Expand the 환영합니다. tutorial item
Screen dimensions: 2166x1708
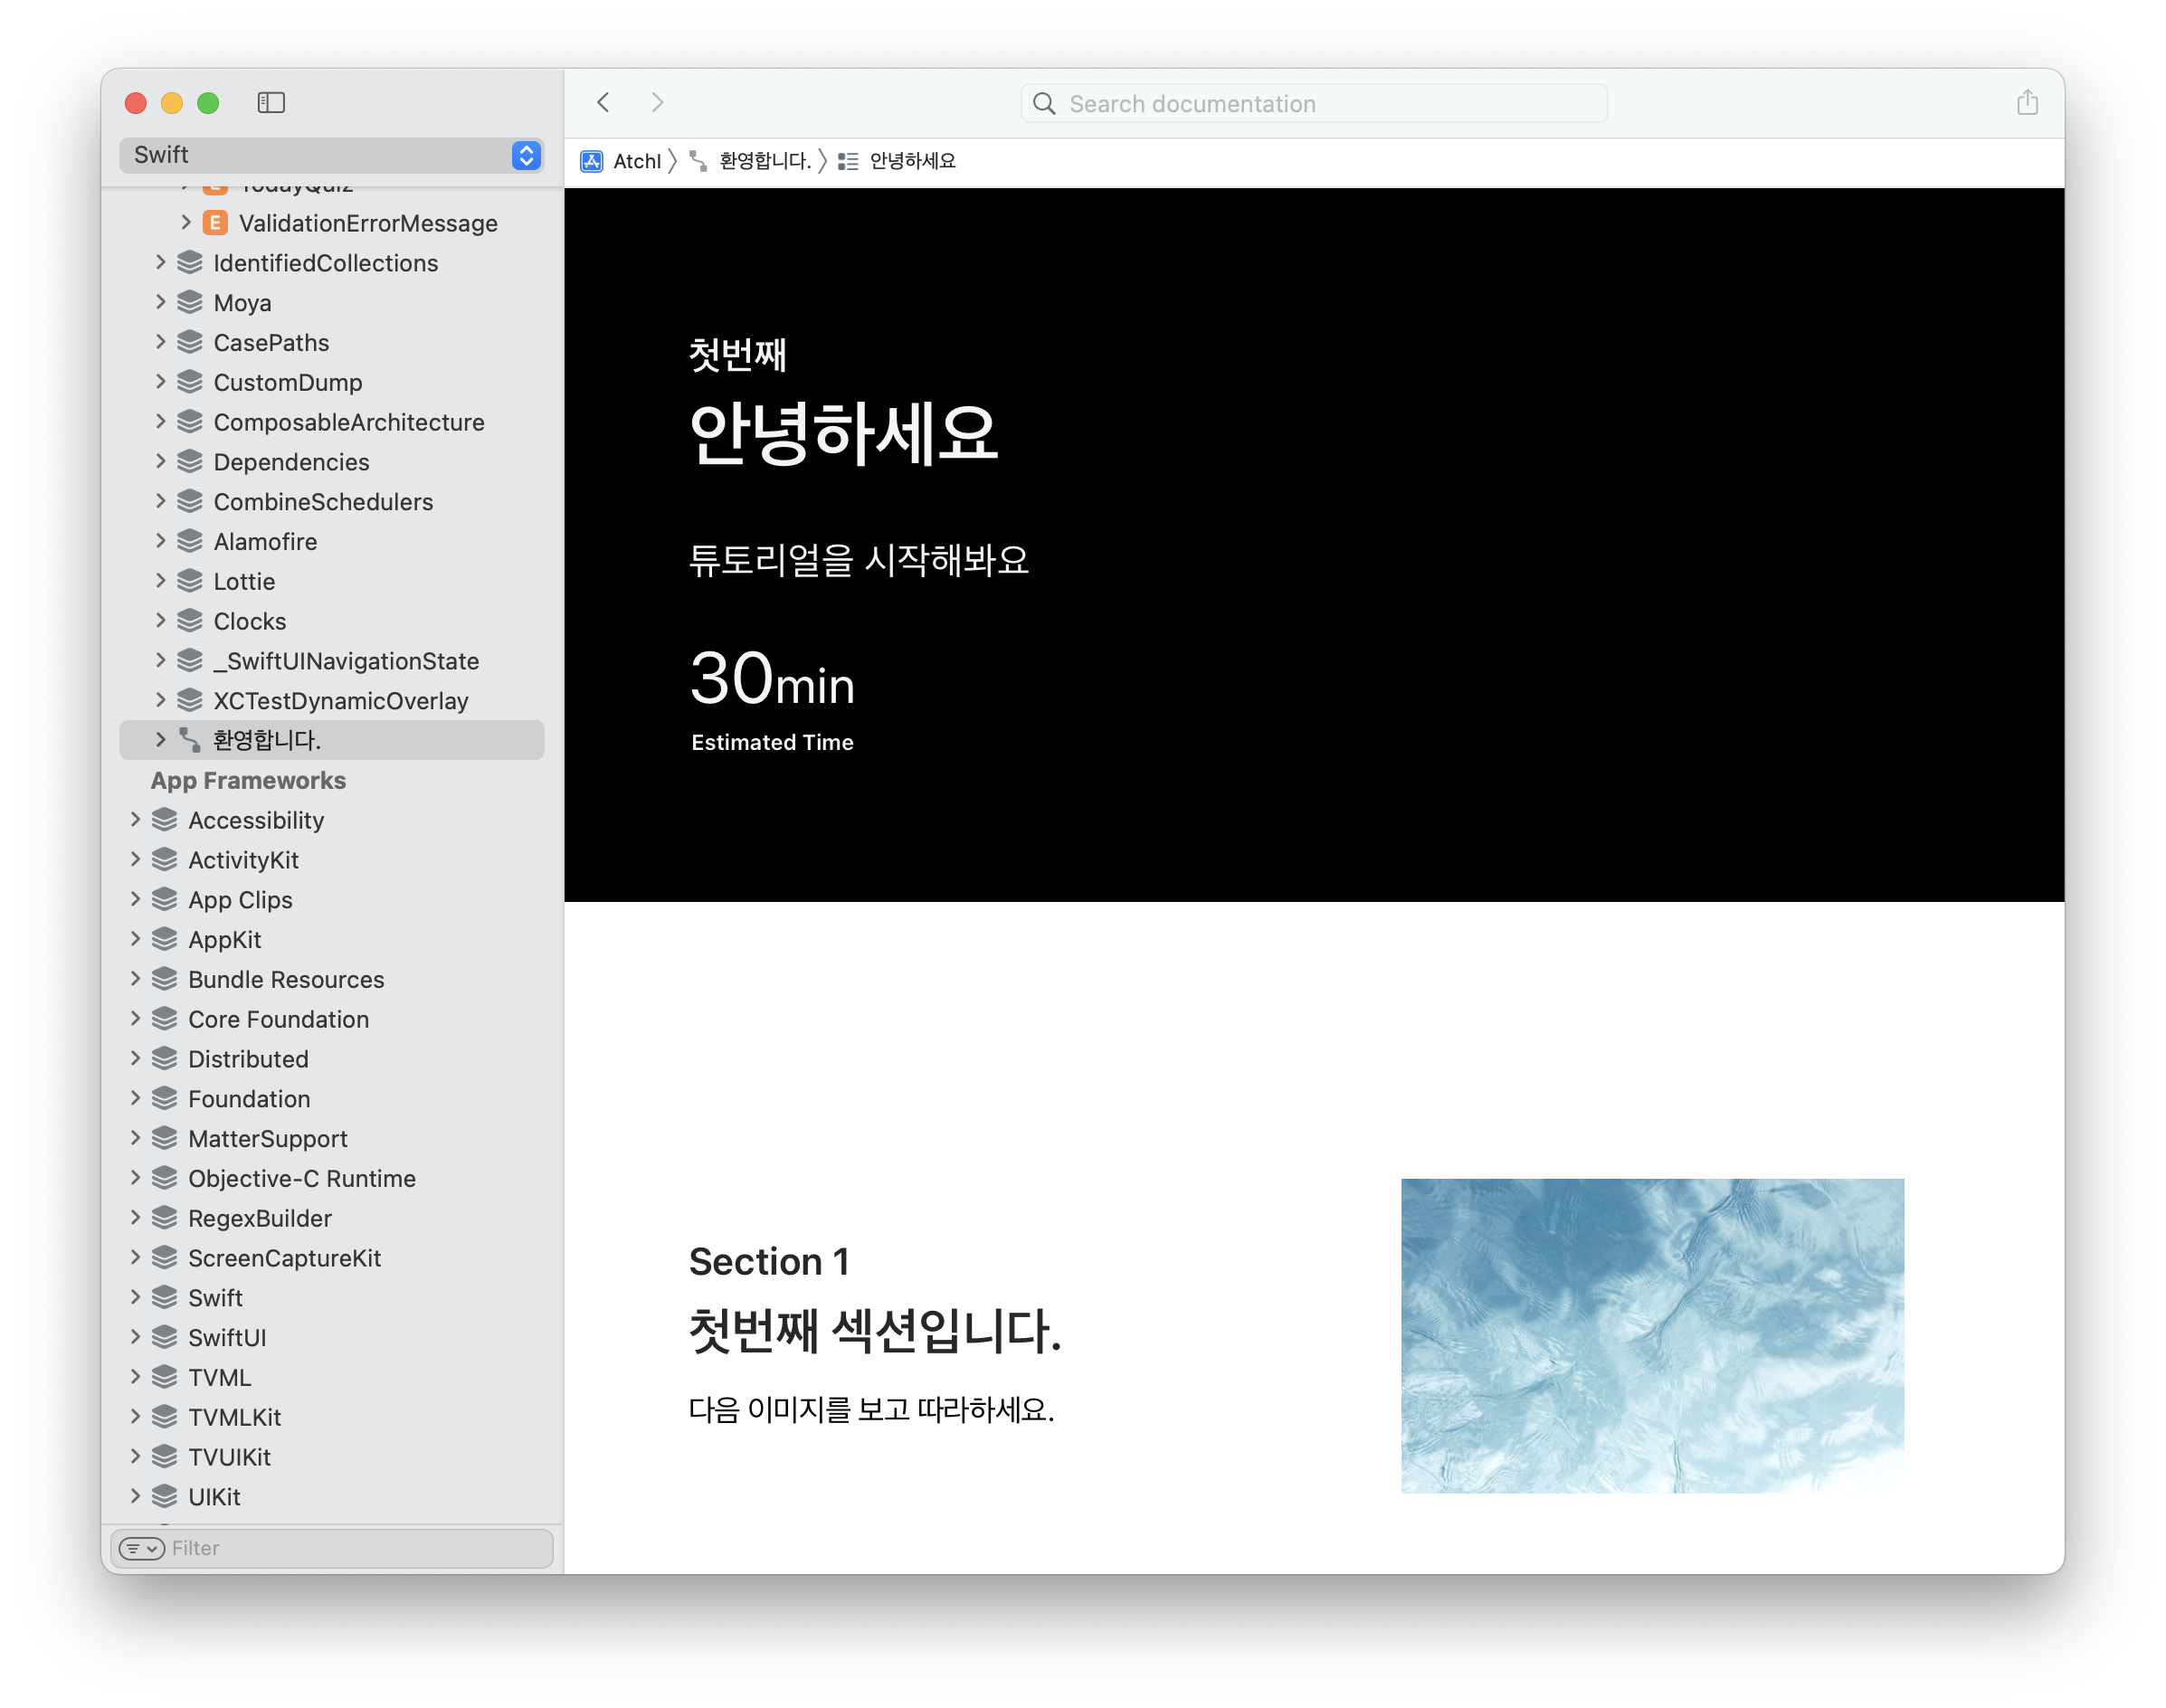161,740
